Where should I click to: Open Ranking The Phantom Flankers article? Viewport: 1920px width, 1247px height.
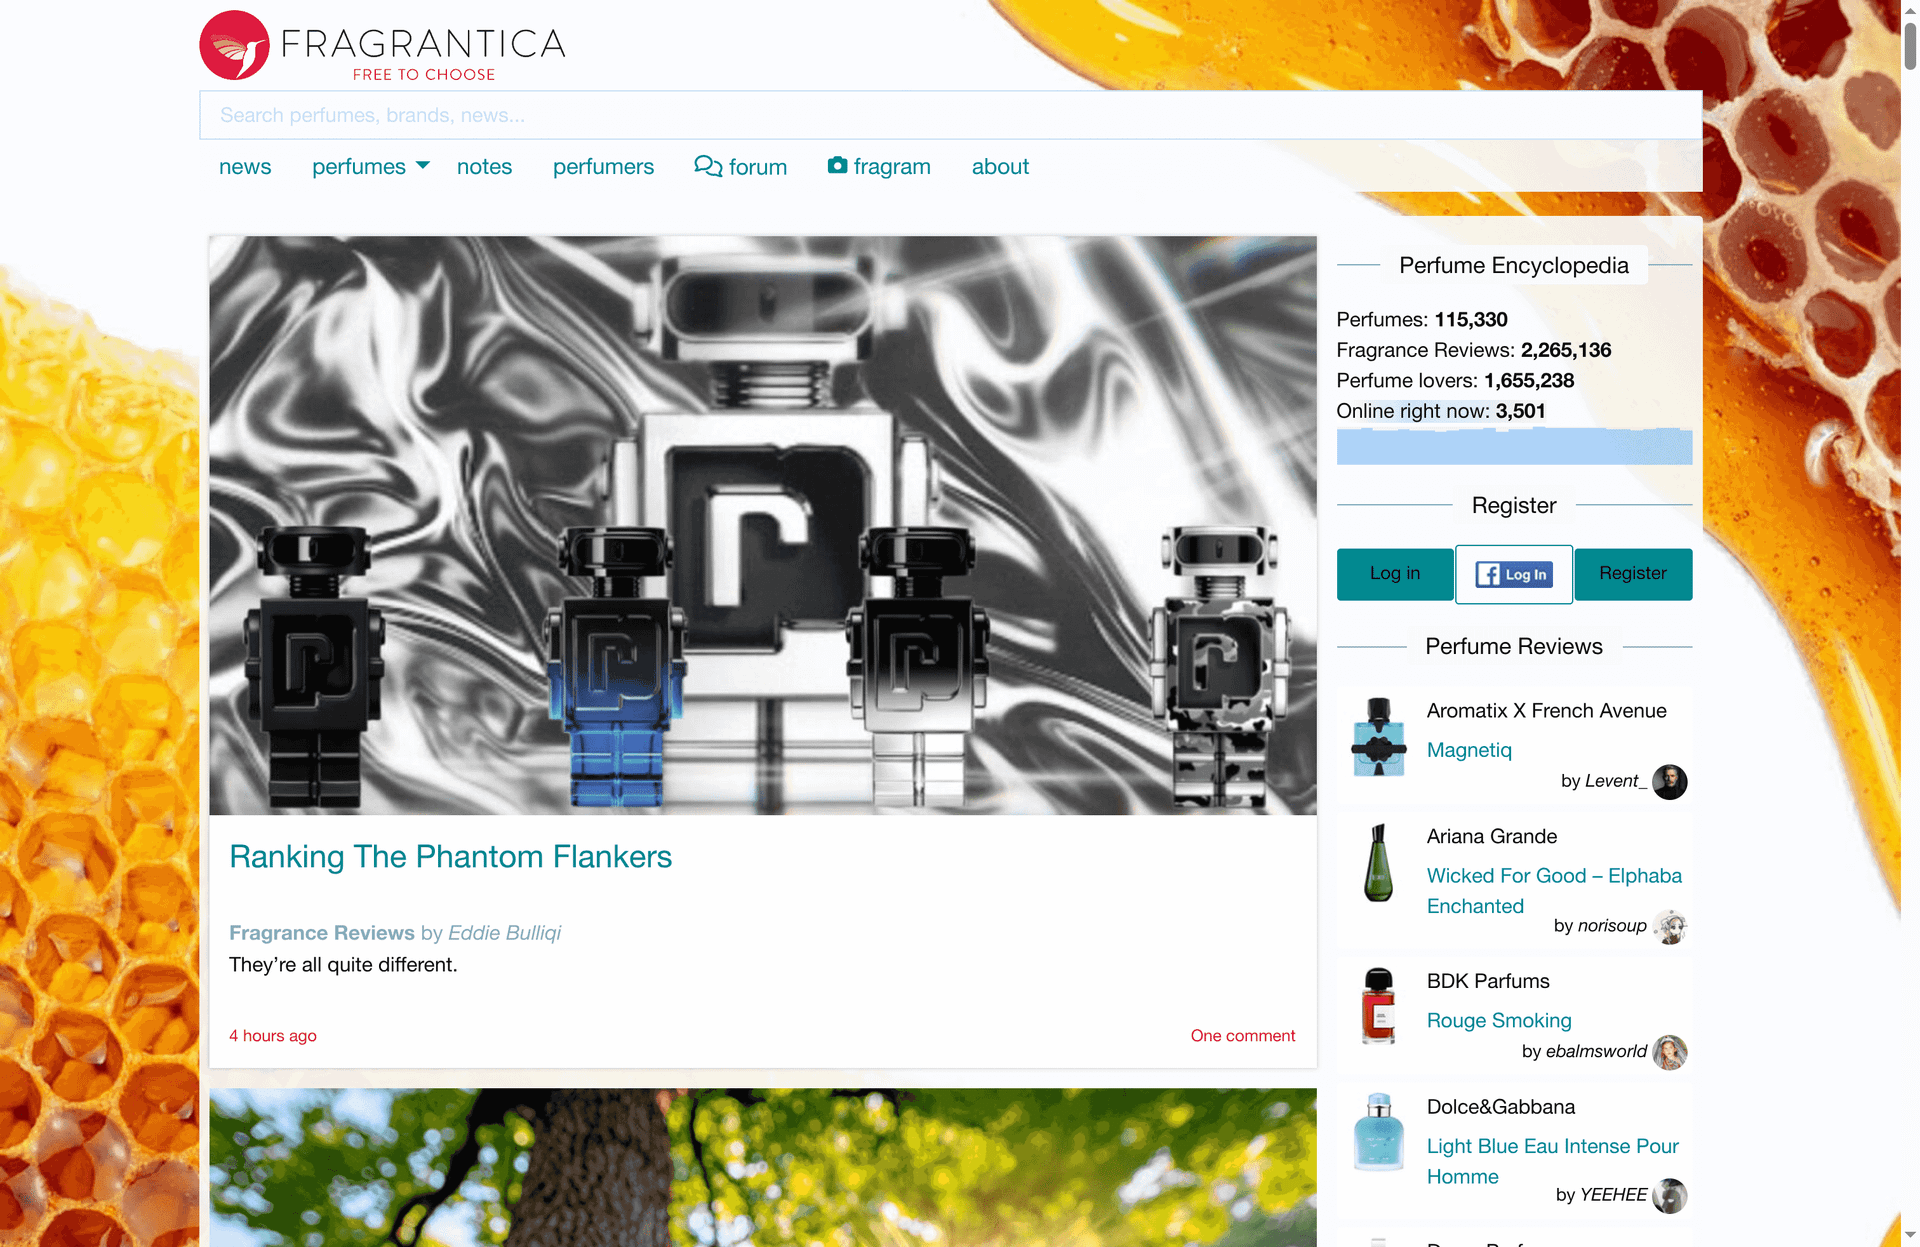pyautogui.click(x=450, y=857)
